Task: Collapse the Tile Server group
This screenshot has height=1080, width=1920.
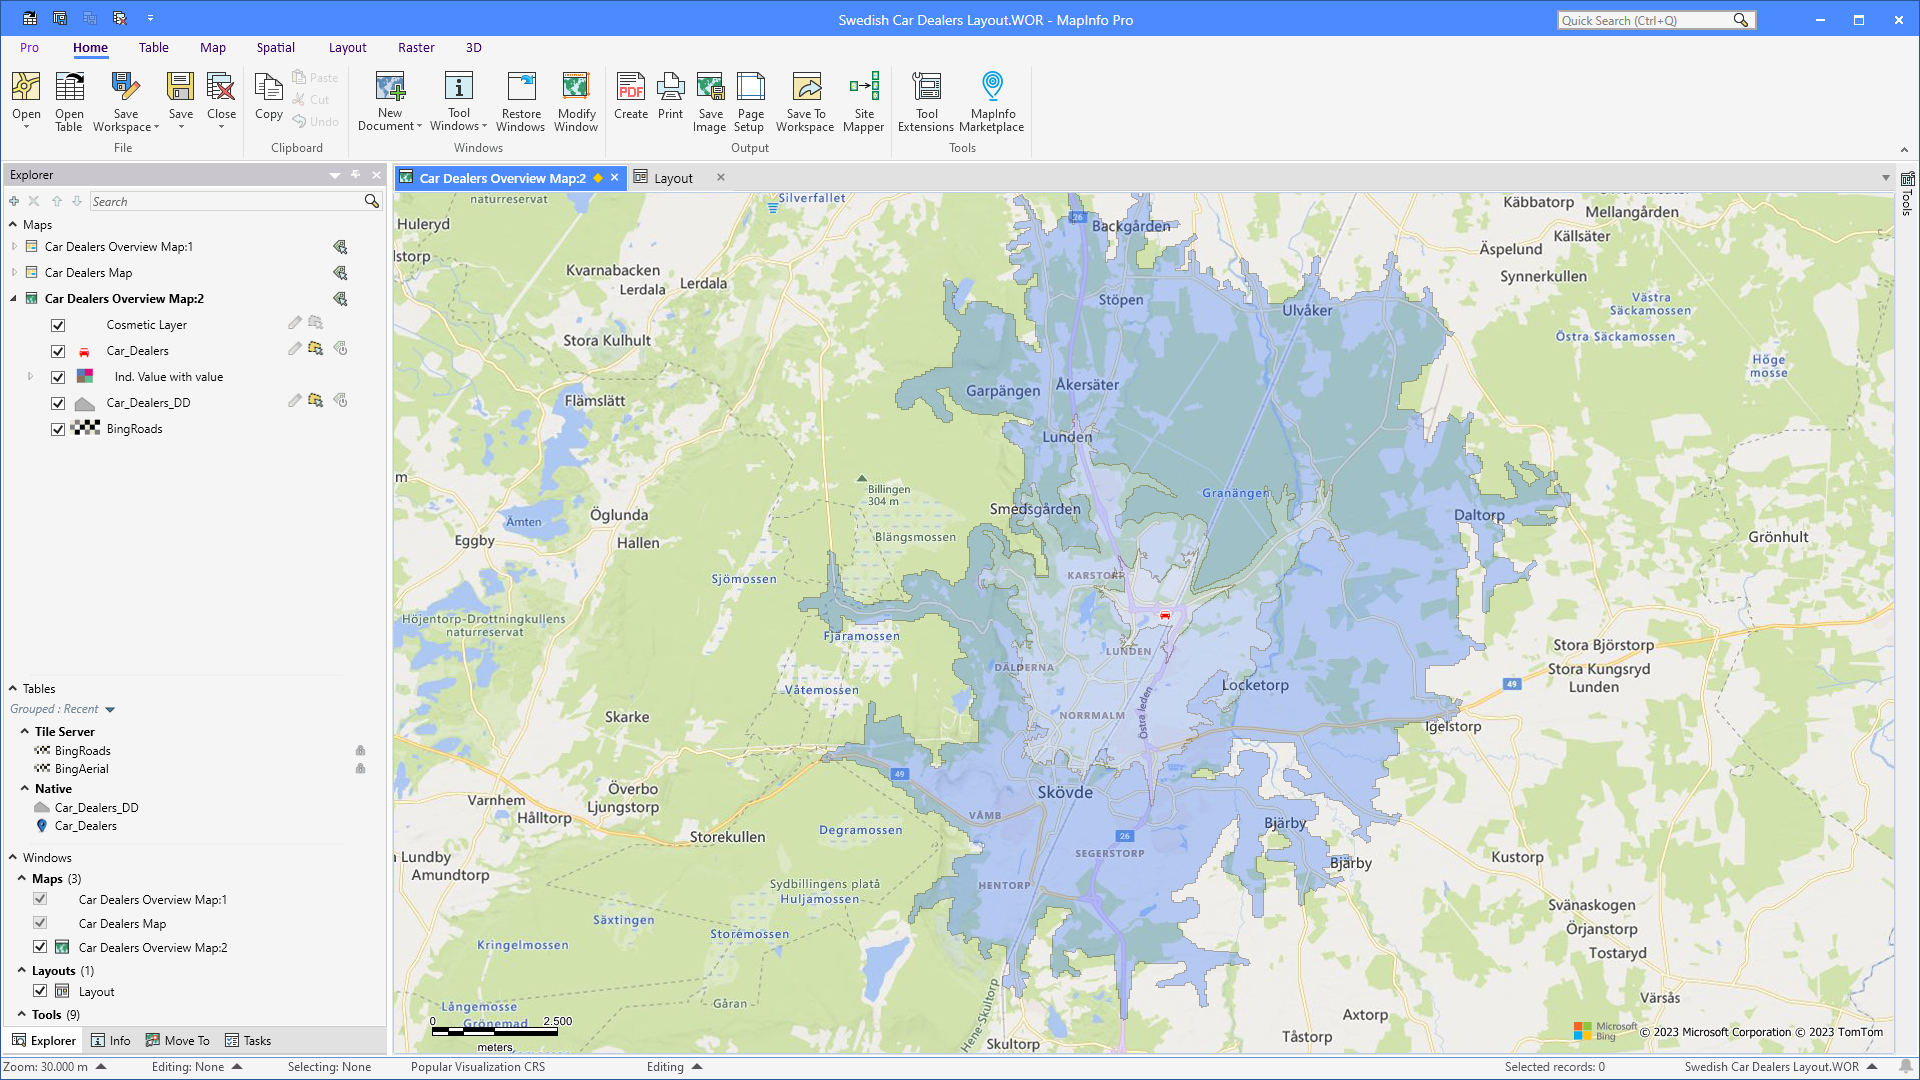Action: pos(24,731)
